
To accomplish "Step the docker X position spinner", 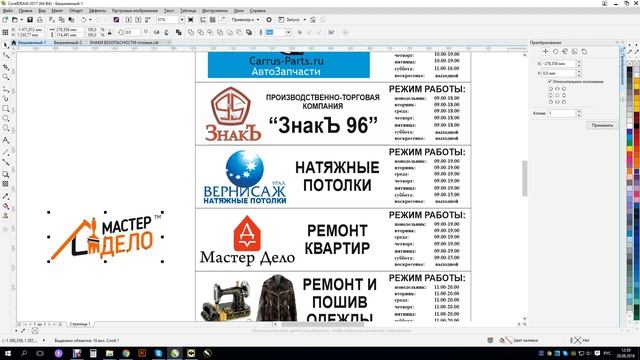I will (579, 64).
